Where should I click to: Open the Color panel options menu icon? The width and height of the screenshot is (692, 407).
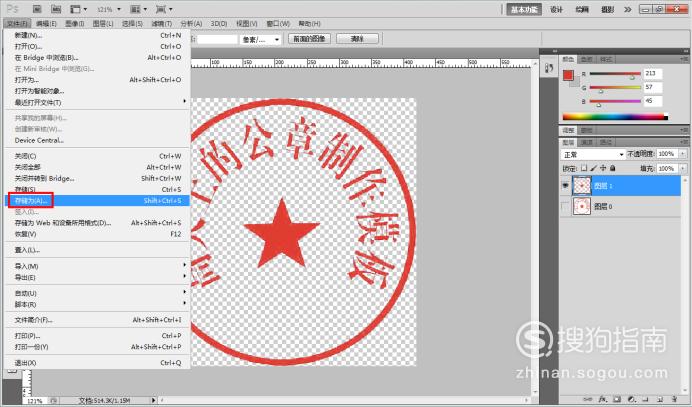[x=684, y=59]
